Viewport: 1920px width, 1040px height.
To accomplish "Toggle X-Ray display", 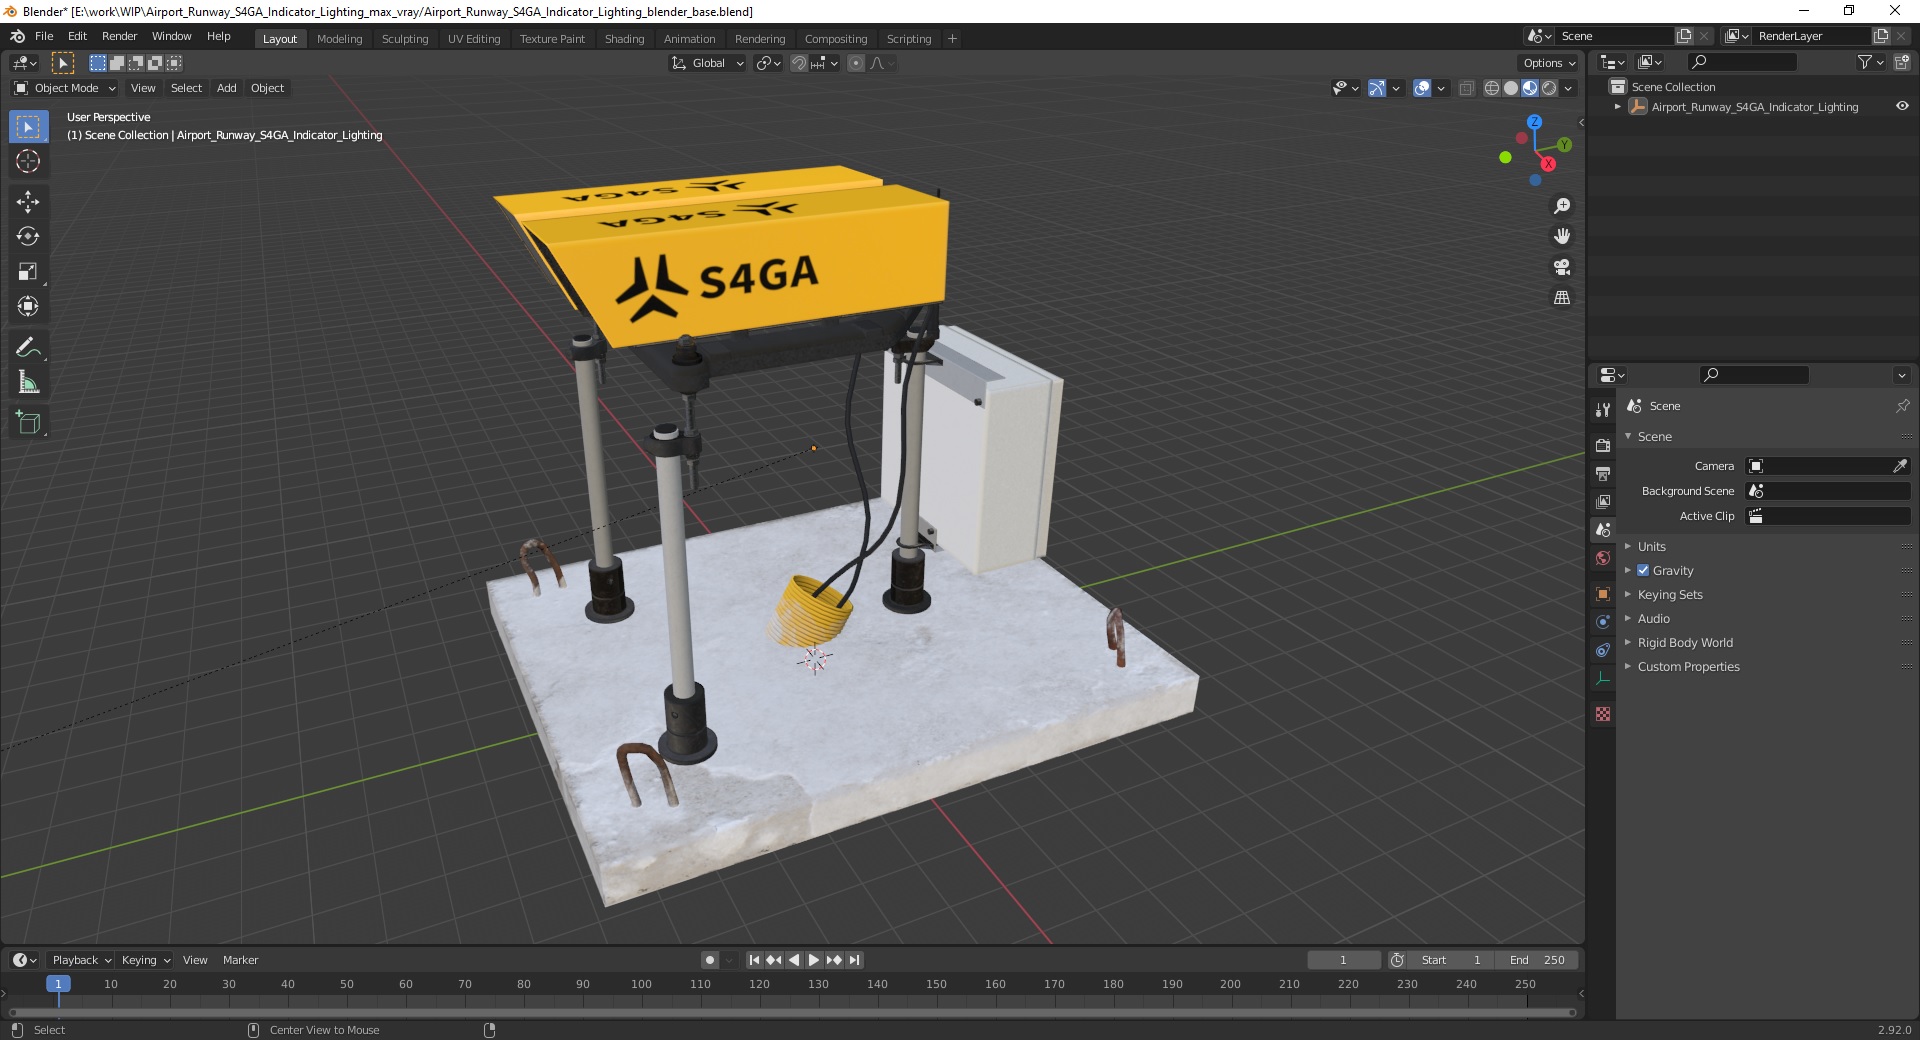I will 1467,88.
